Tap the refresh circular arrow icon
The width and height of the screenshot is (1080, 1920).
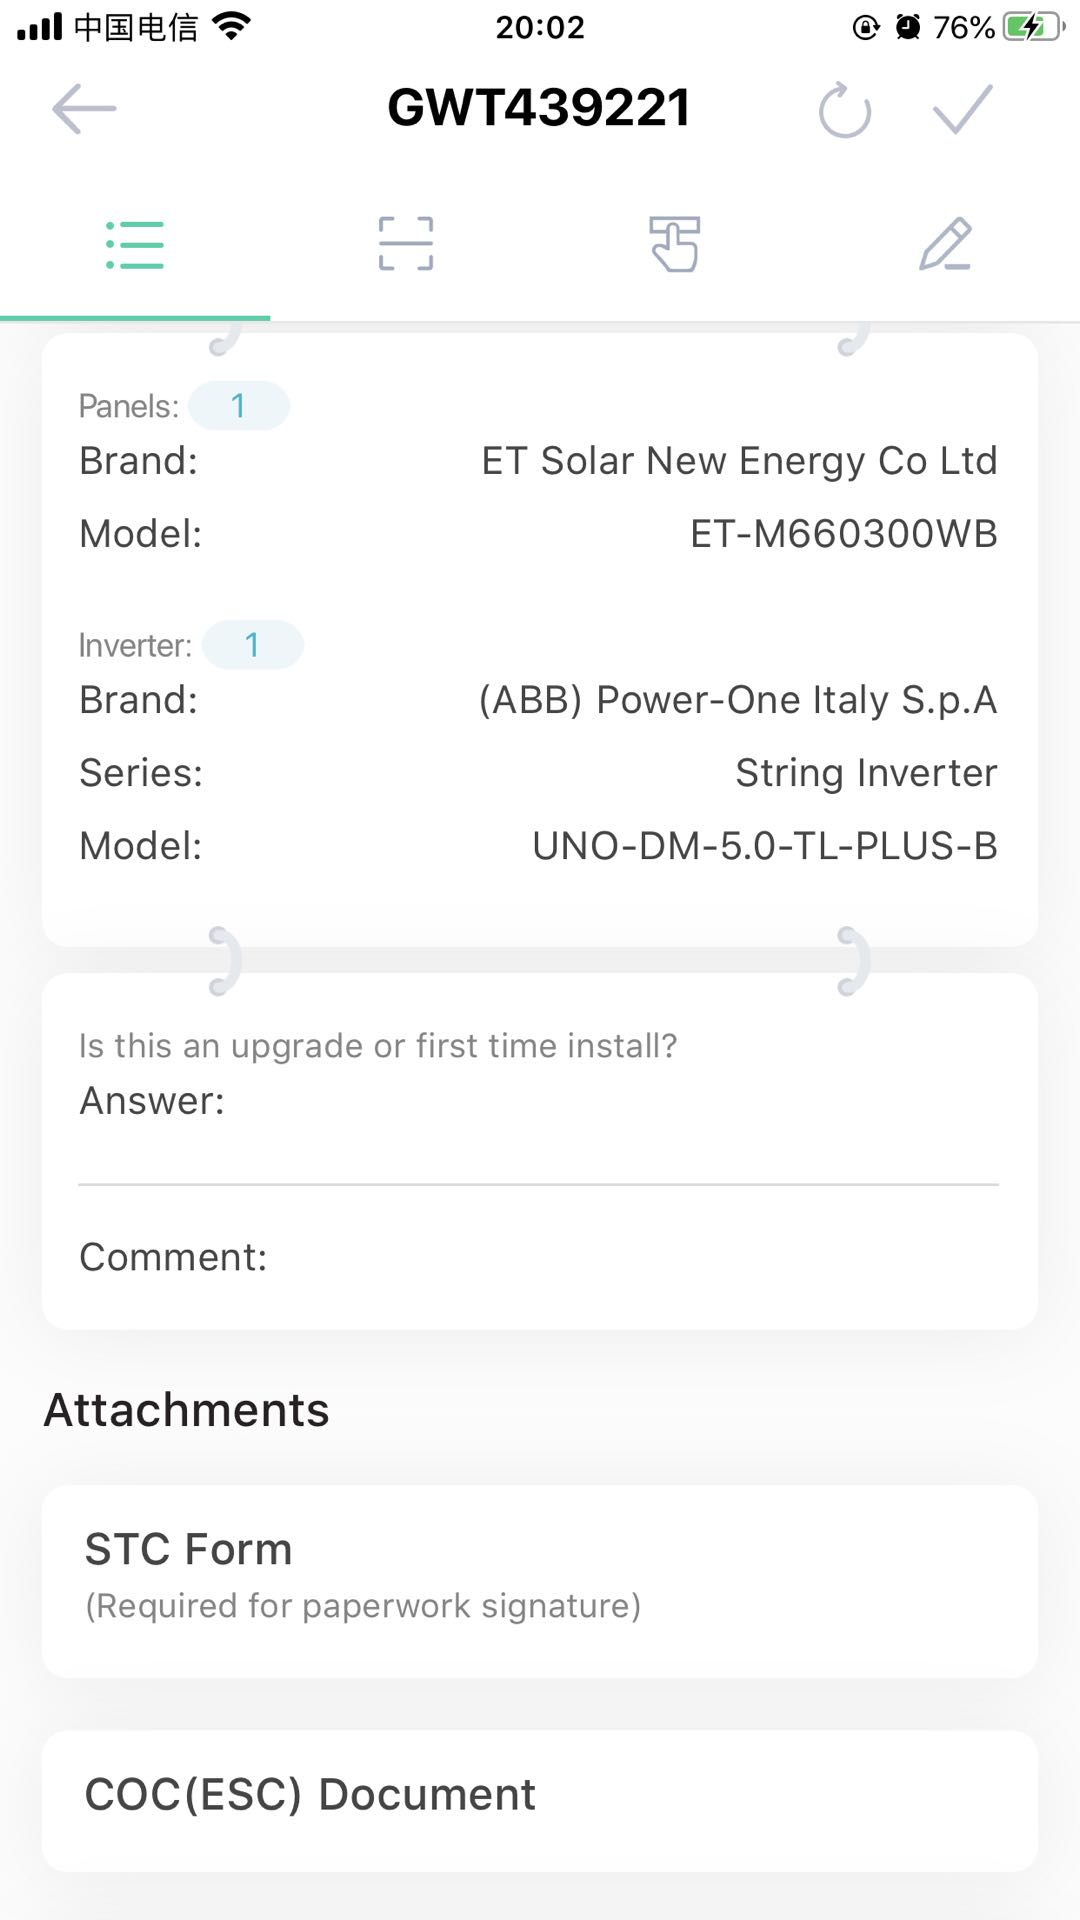pos(845,109)
